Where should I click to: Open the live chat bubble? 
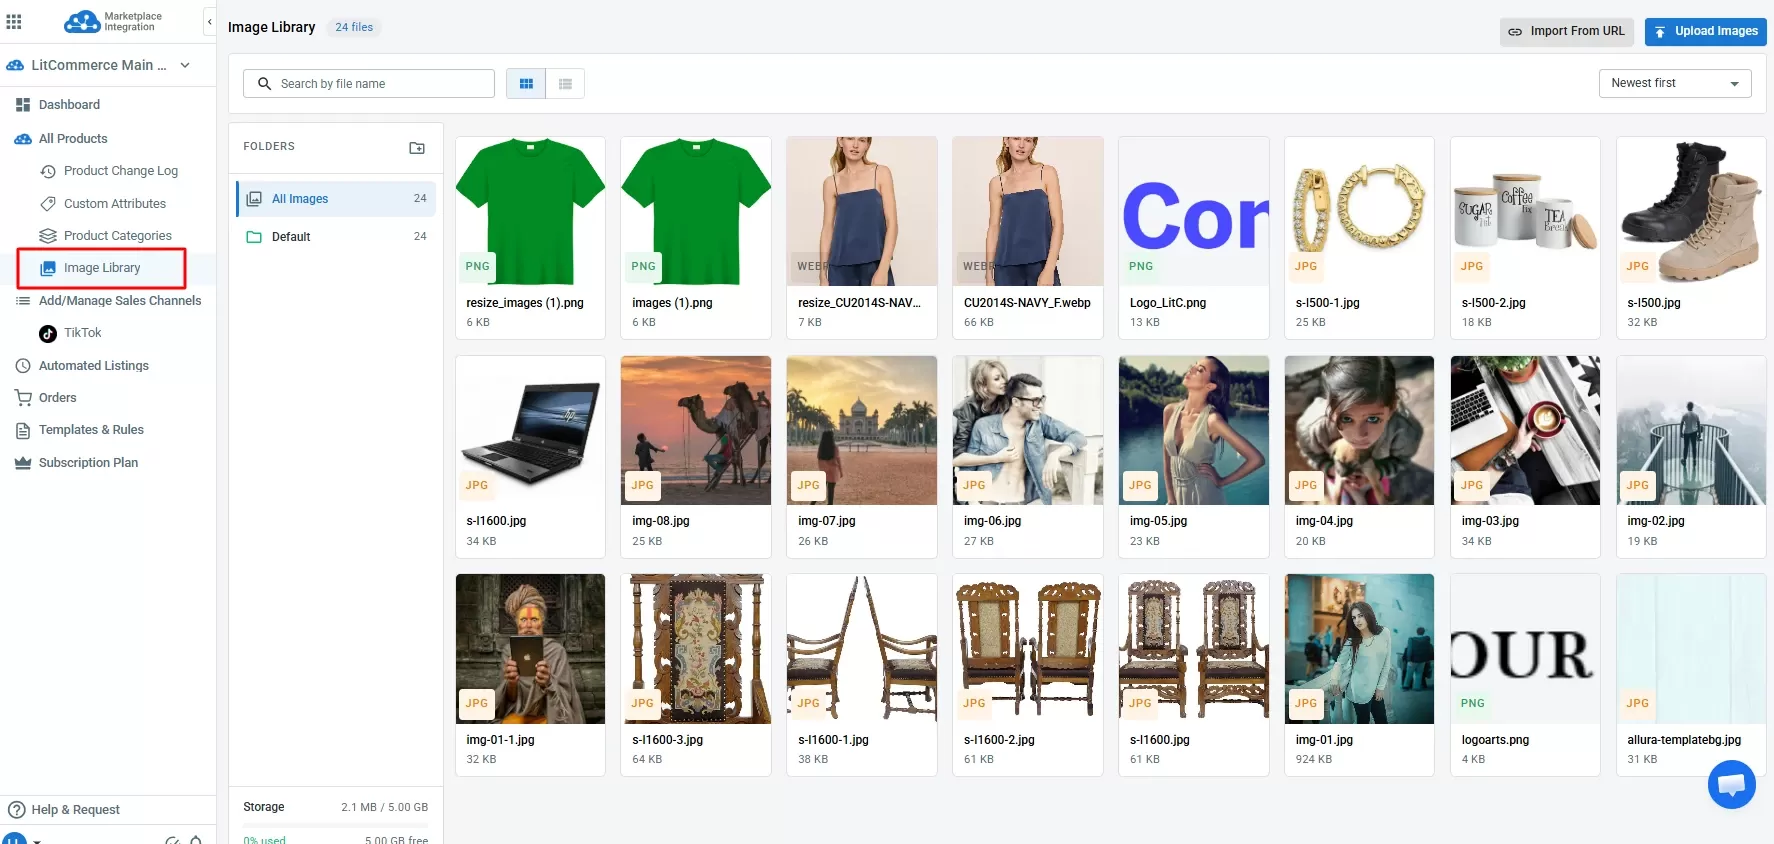pos(1732,785)
